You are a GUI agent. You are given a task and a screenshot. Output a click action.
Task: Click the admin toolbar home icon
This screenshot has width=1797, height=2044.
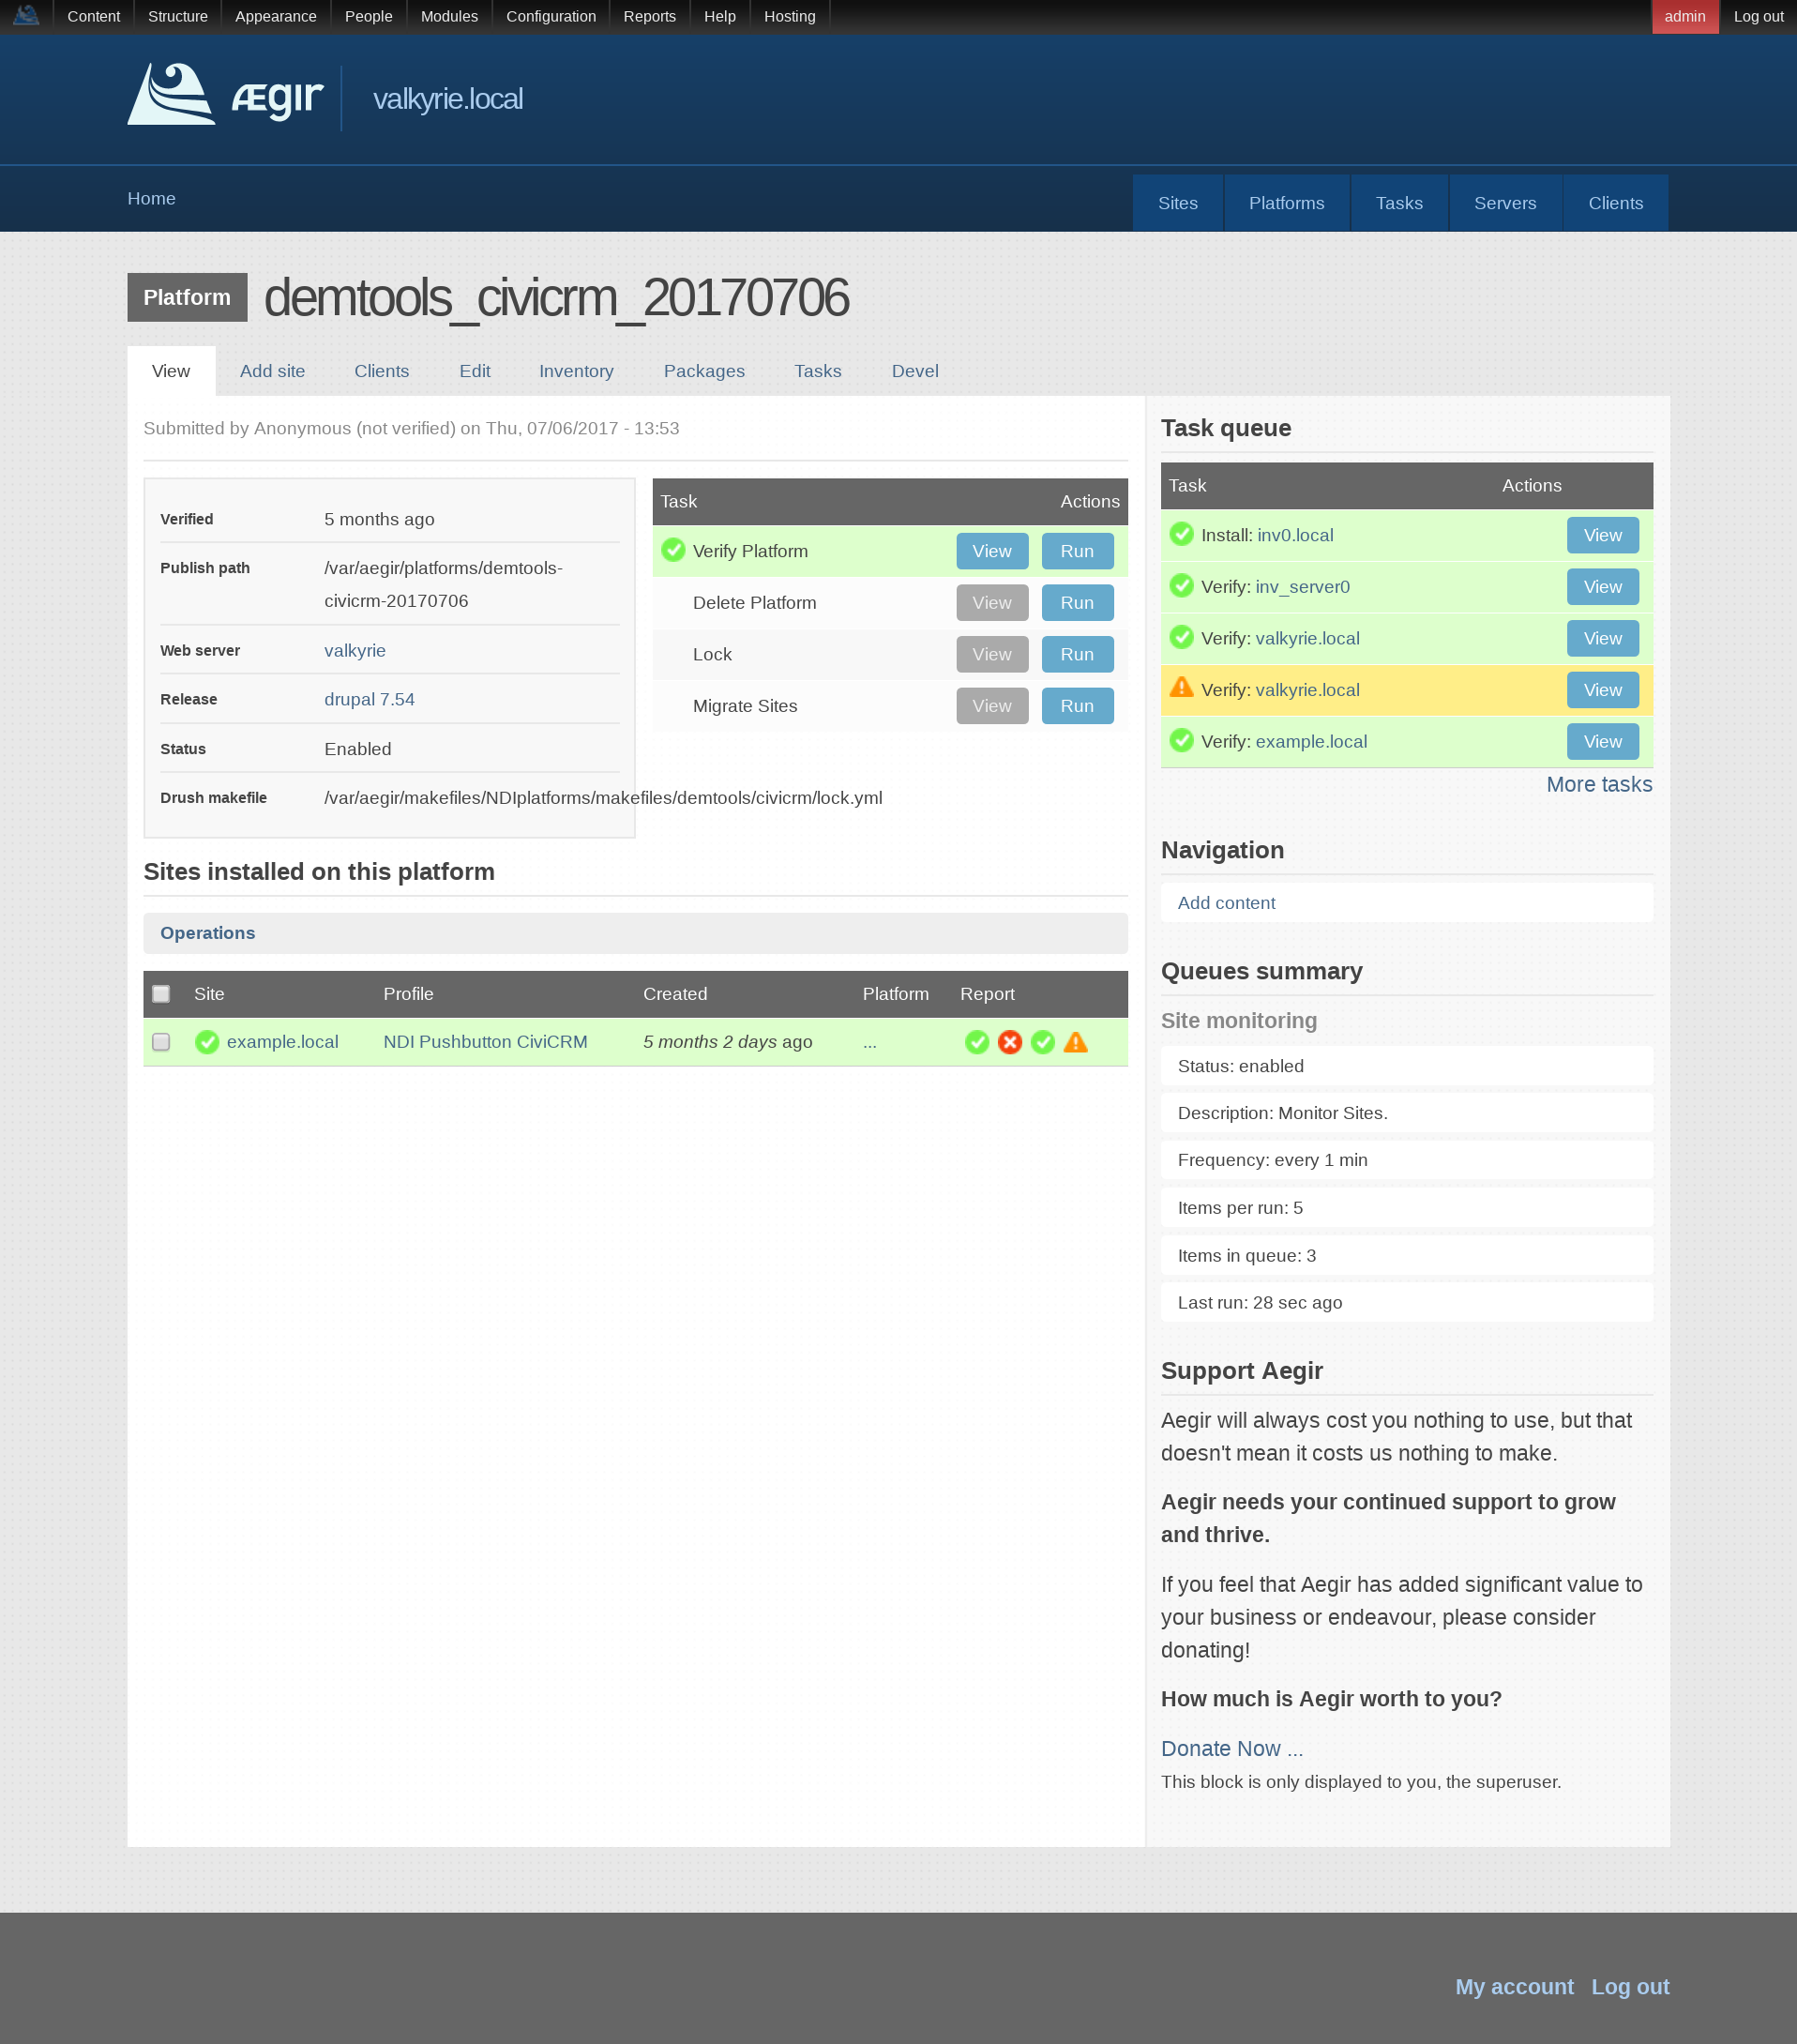pyautogui.click(x=26, y=16)
